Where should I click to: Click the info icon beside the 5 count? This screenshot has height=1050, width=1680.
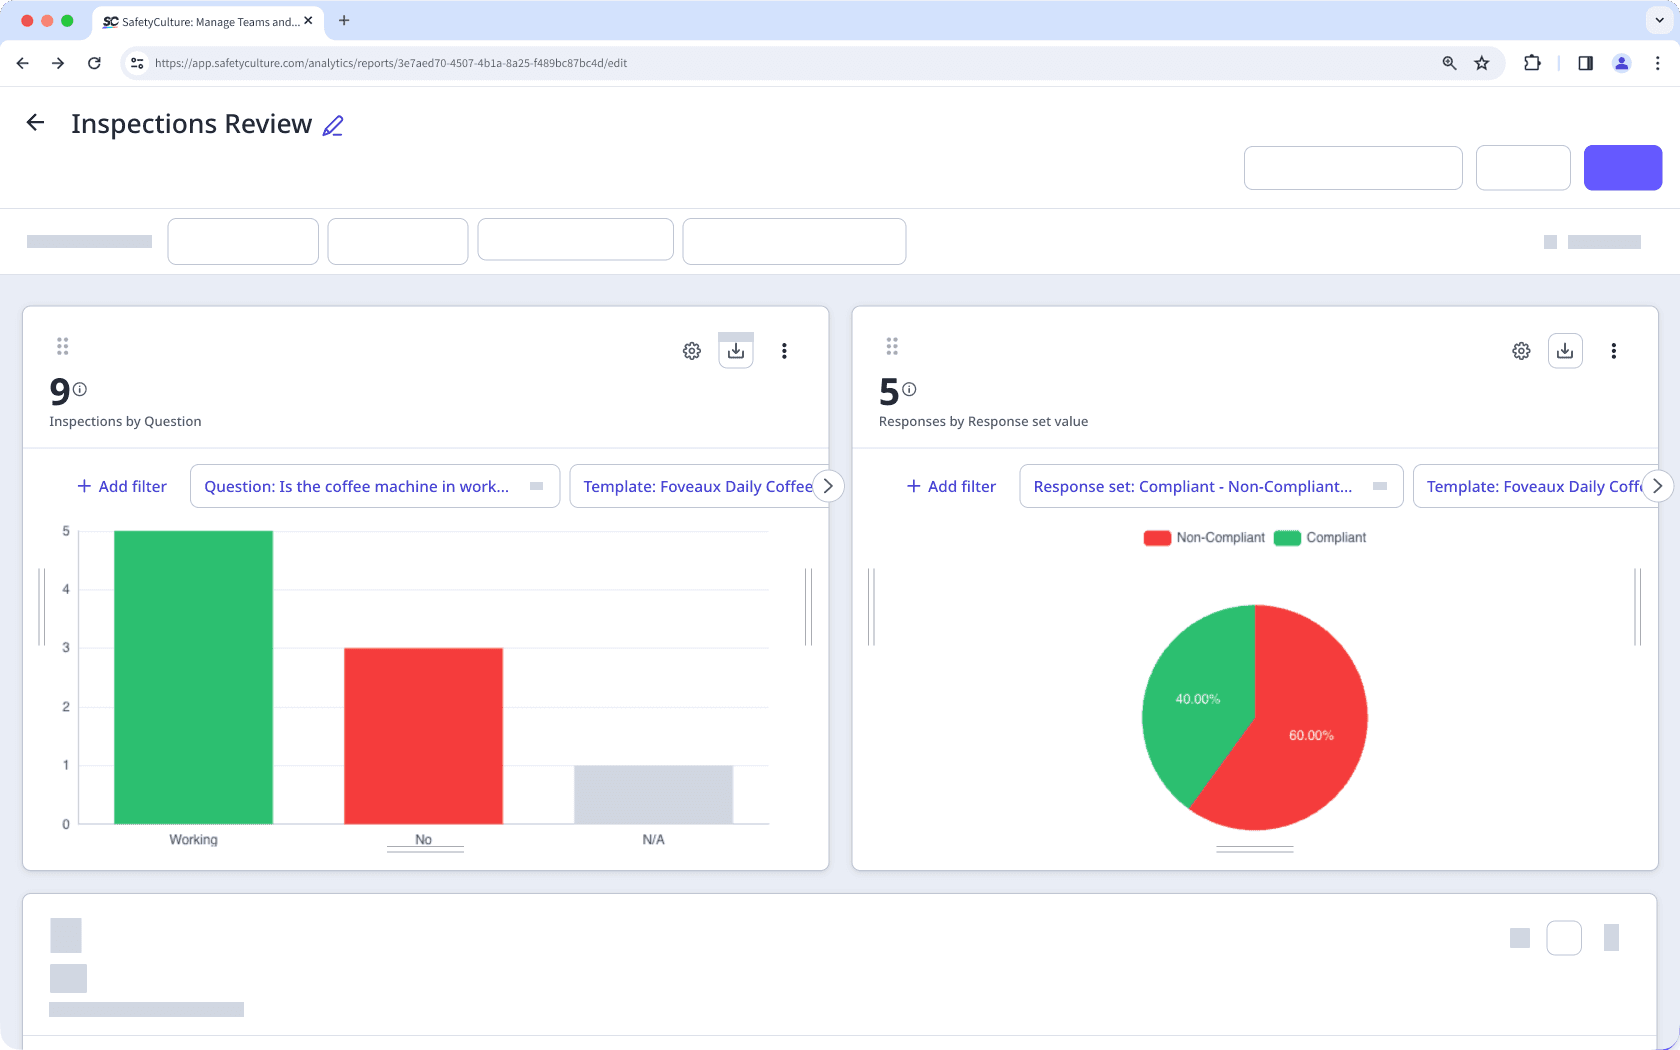coord(910,390)
